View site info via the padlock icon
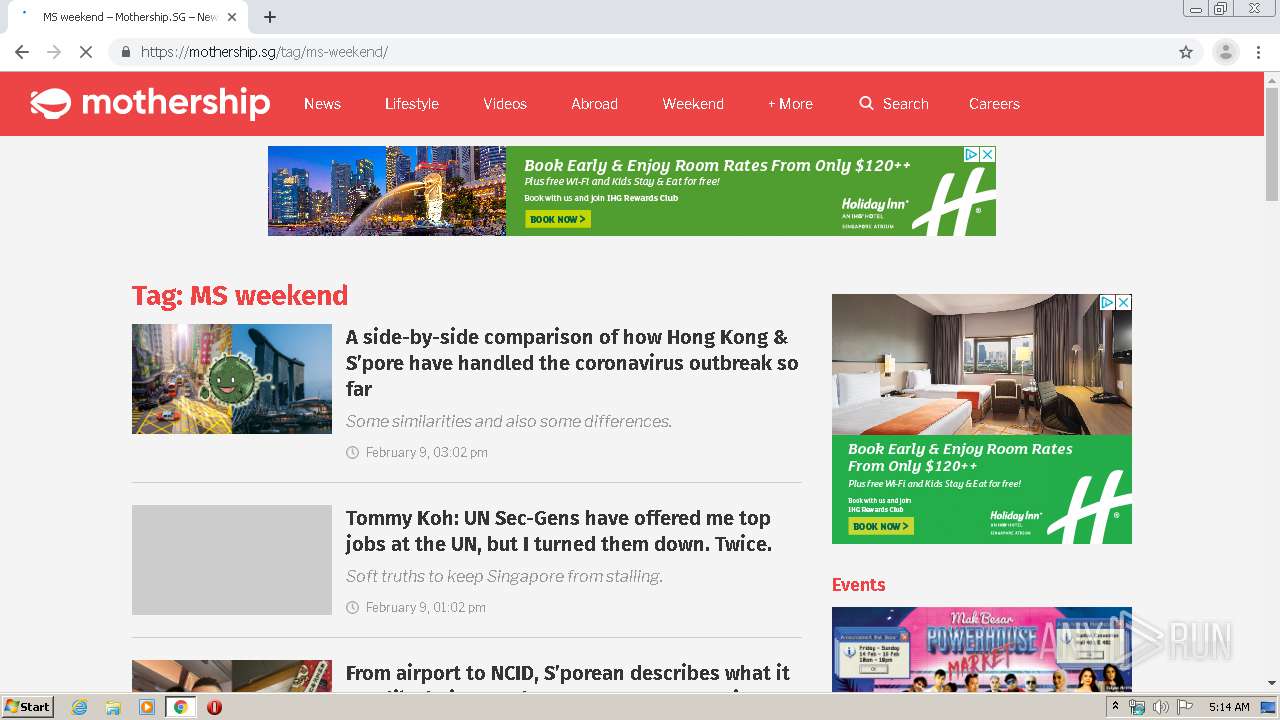The image size is (1280, 720). (x=125, y=52)
